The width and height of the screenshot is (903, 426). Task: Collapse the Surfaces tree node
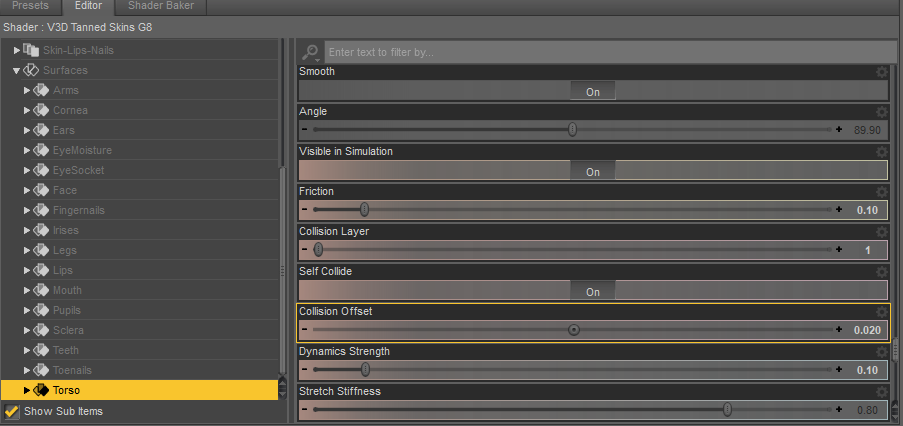click(16, 70)
